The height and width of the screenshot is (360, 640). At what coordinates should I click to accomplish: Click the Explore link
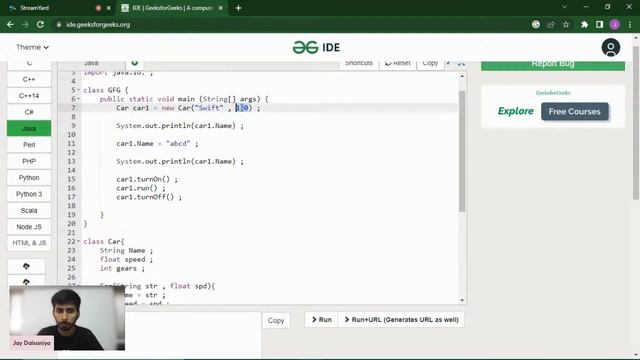click(516, 111)
